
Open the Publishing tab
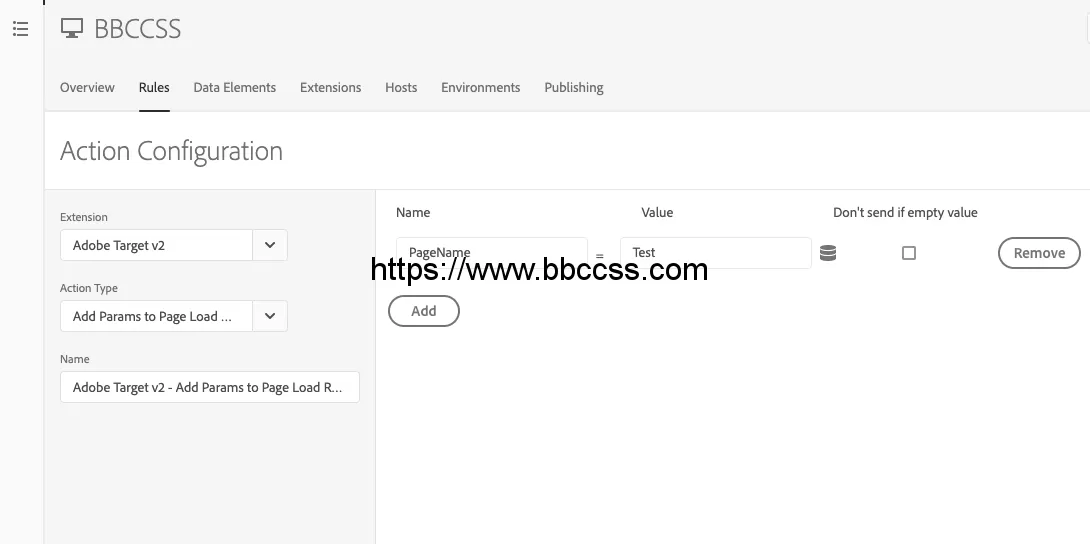[x=574, y=88]
